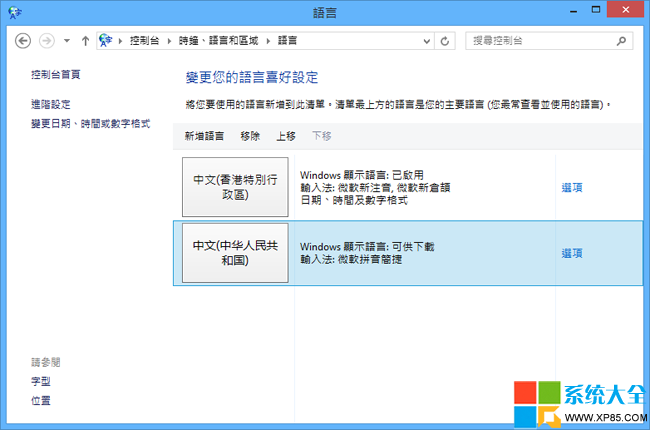Maximize the 語言 window
650x430 pixels.
click(596, 10)
